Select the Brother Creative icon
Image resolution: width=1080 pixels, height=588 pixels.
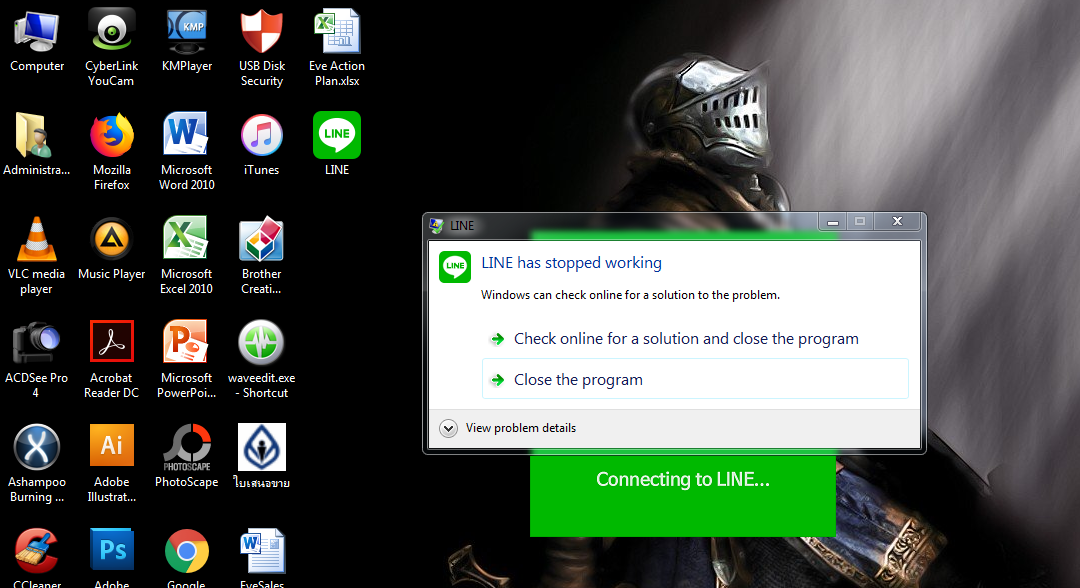[261, 239]
